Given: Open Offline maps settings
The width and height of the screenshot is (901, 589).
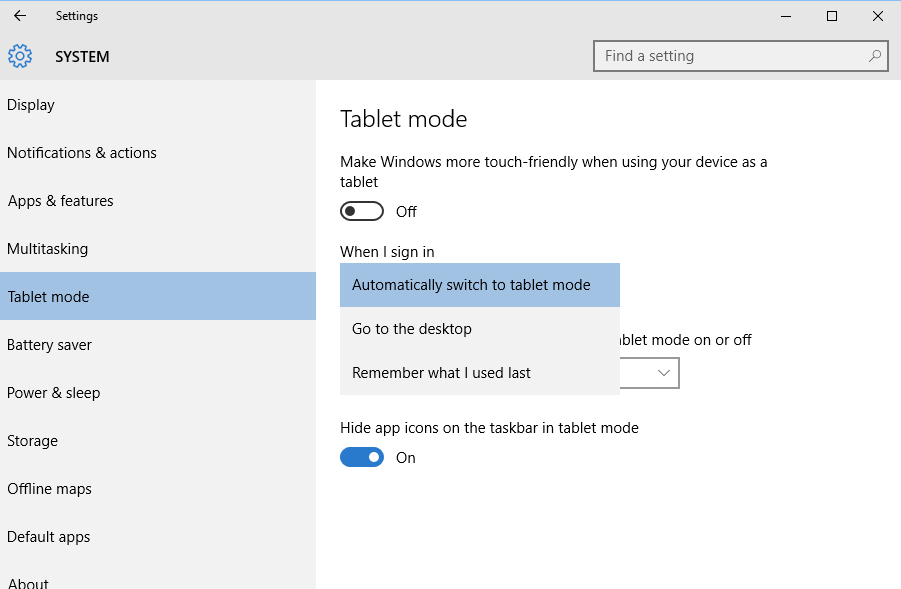Looking at the screenshot, I should click(x=158, y=488).
